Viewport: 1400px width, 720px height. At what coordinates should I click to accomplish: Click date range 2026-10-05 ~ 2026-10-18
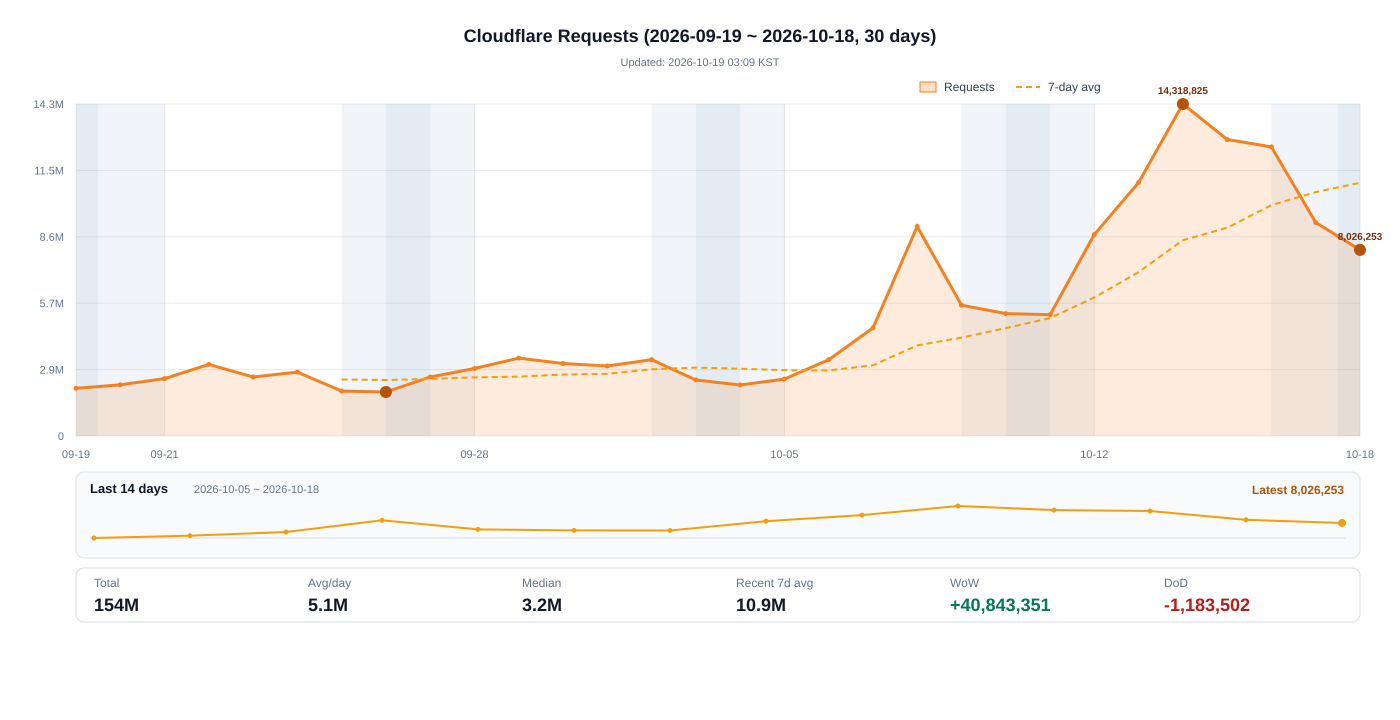256,489
